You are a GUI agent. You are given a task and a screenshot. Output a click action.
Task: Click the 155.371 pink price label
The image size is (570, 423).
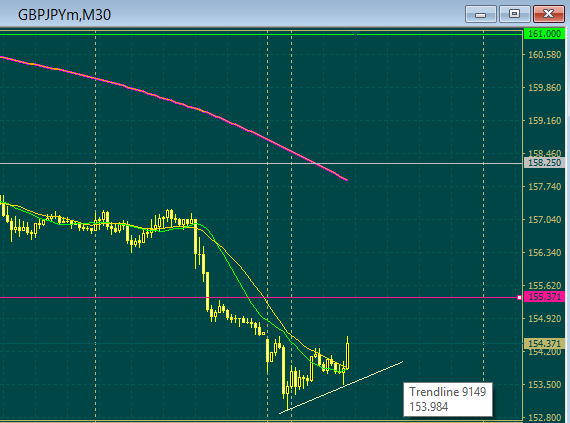[544, 297]
